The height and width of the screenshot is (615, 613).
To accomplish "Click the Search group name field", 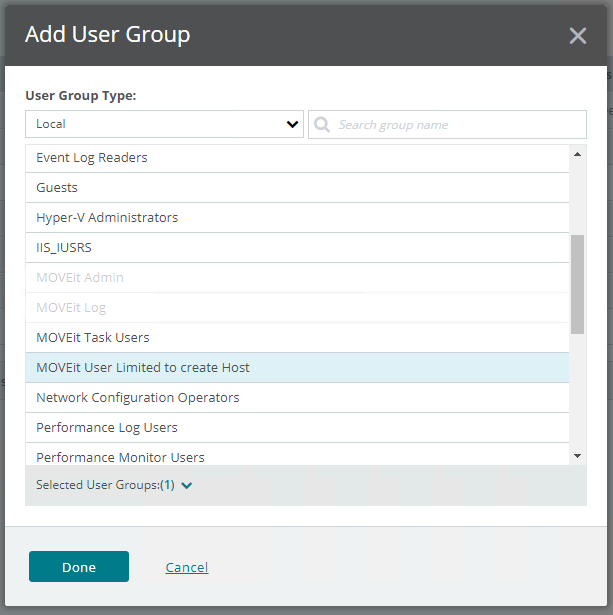I will point(447,124).
